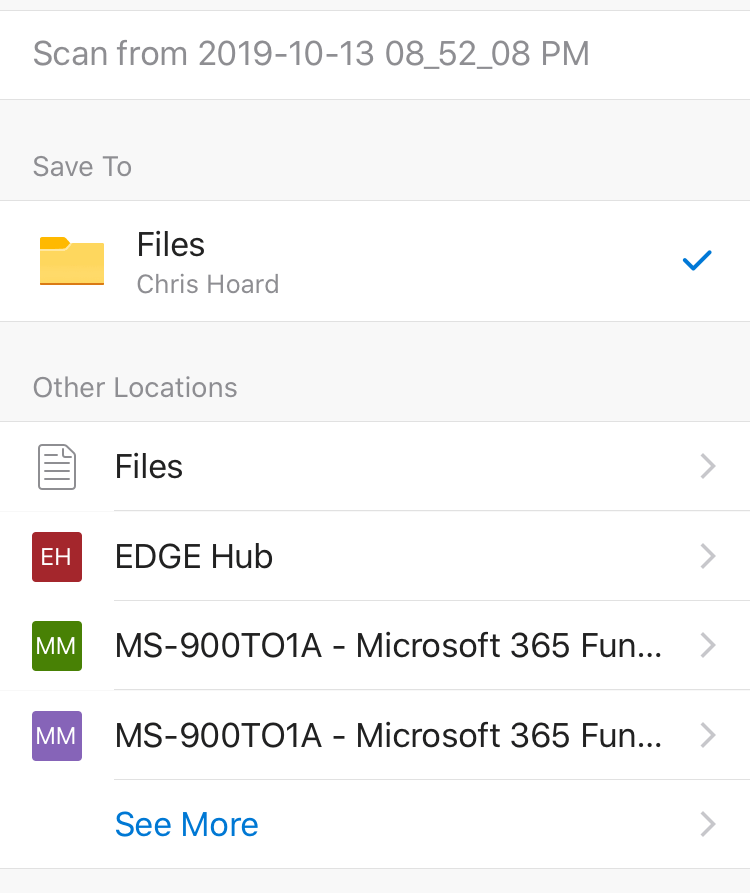
Task: Edit the Scan from 2019-10-13 filename field
Action: 311,53
